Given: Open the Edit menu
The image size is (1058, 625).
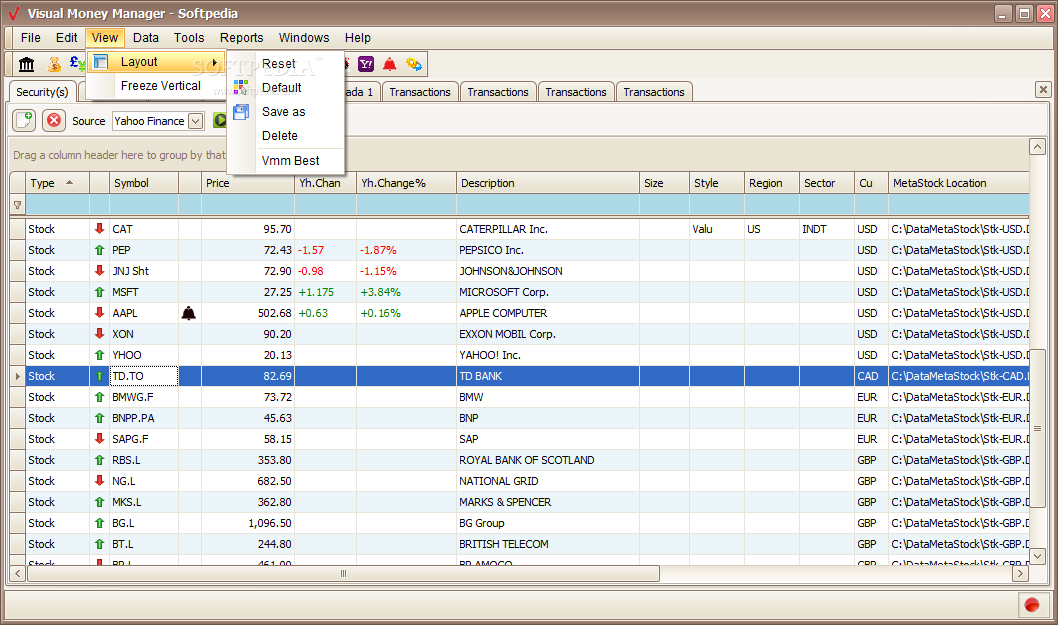Looking at the screenshot, I should pyautogui.click(x=66, y=38).
